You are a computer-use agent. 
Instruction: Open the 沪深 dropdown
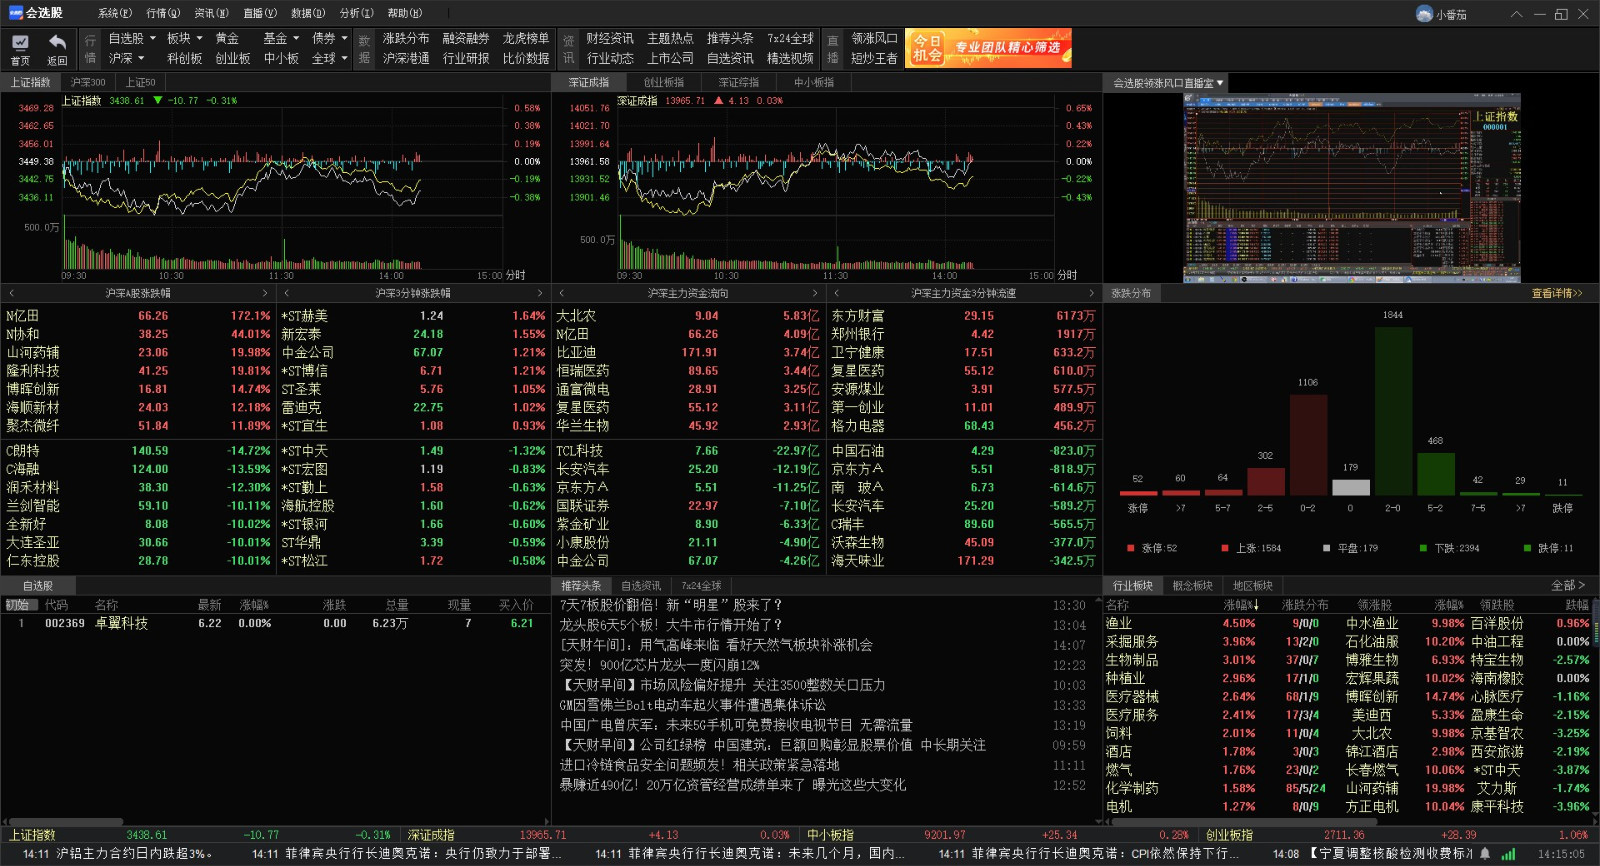click(x=127, y=58)
